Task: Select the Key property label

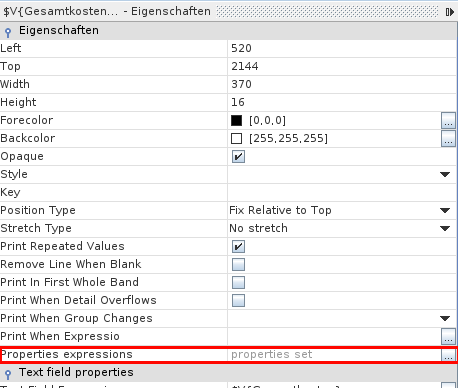Action: 10,192
